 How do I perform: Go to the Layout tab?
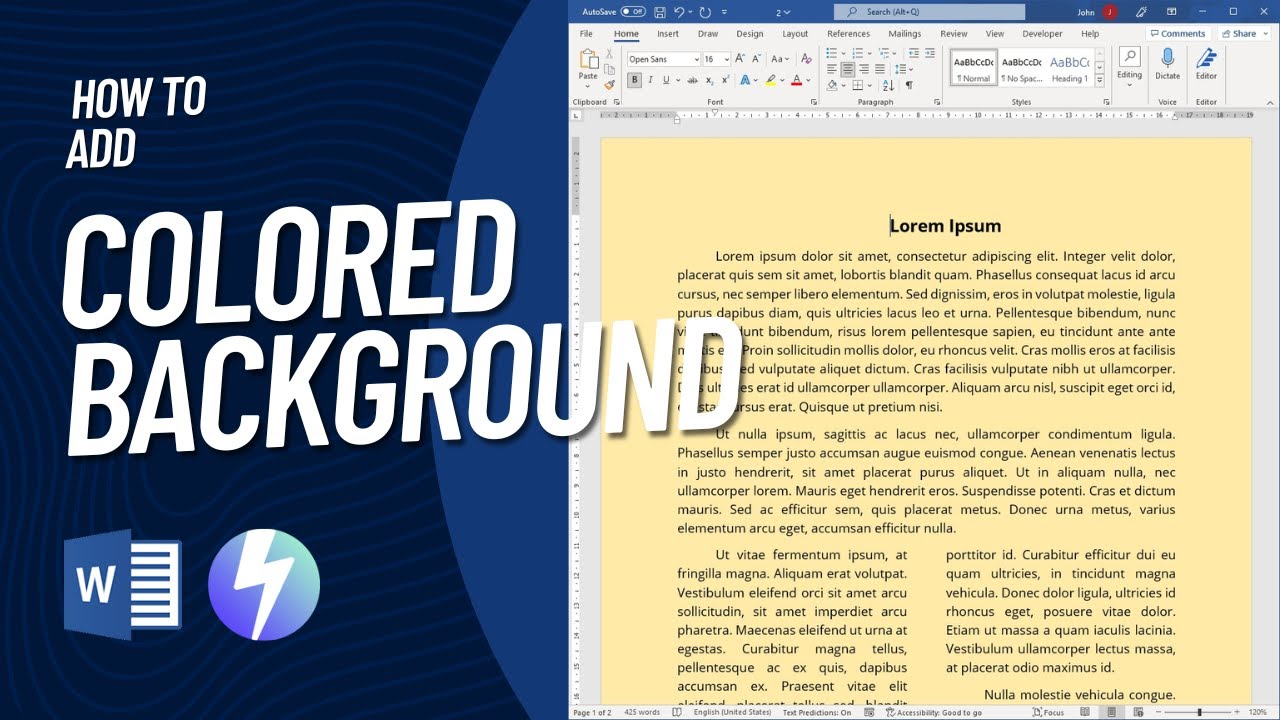[x=795, y=34]
